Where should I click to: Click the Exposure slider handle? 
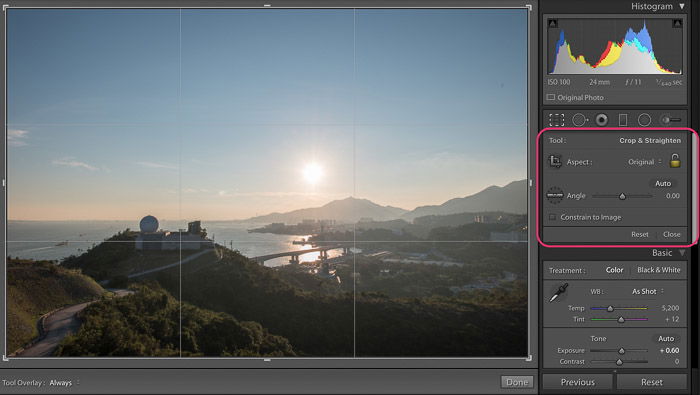tap(621, 351)
